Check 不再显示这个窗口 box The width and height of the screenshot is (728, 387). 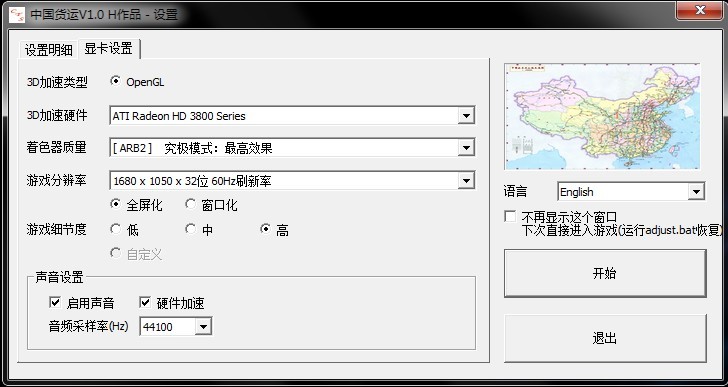point(510,217)
